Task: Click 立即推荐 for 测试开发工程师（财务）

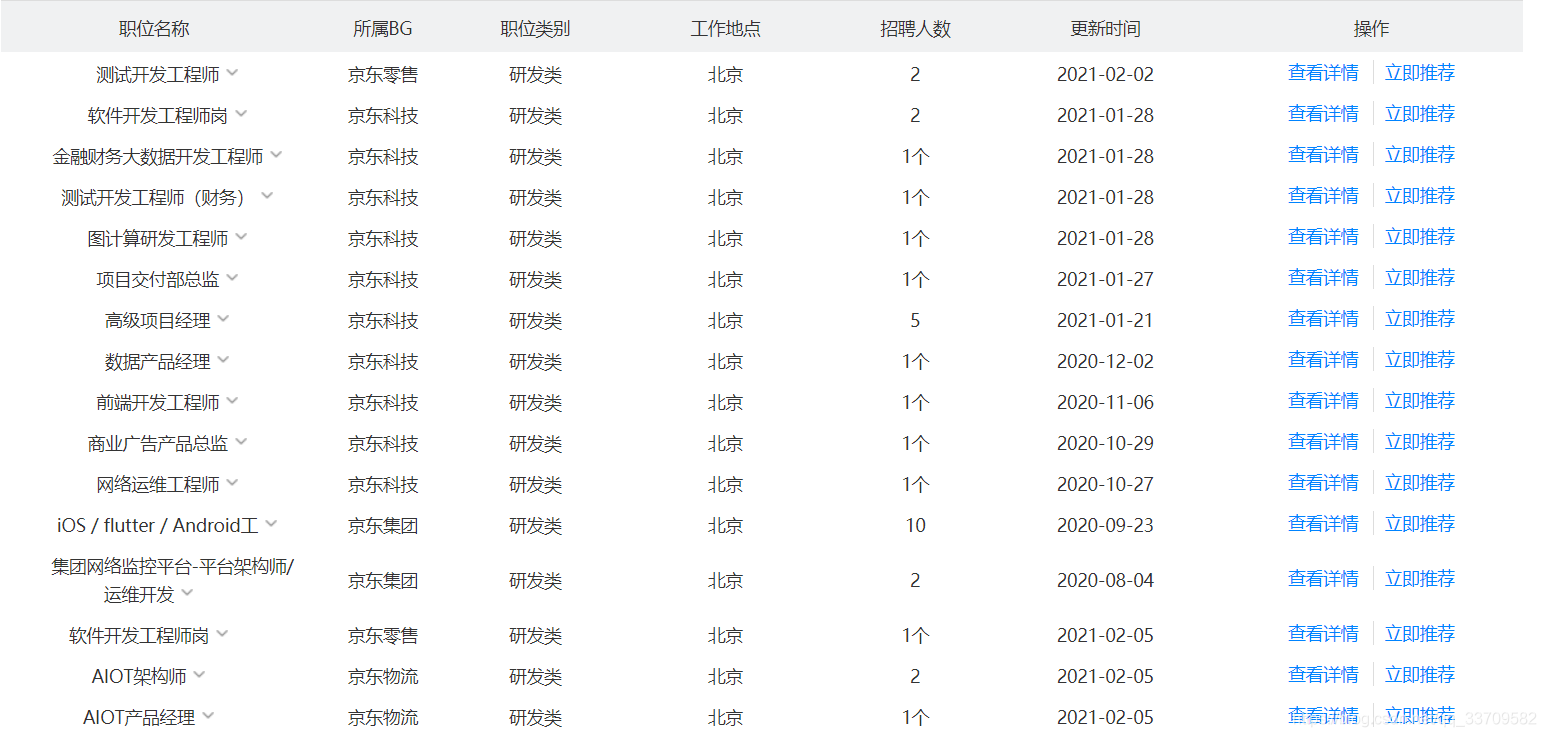Action: coord(1419,196)
